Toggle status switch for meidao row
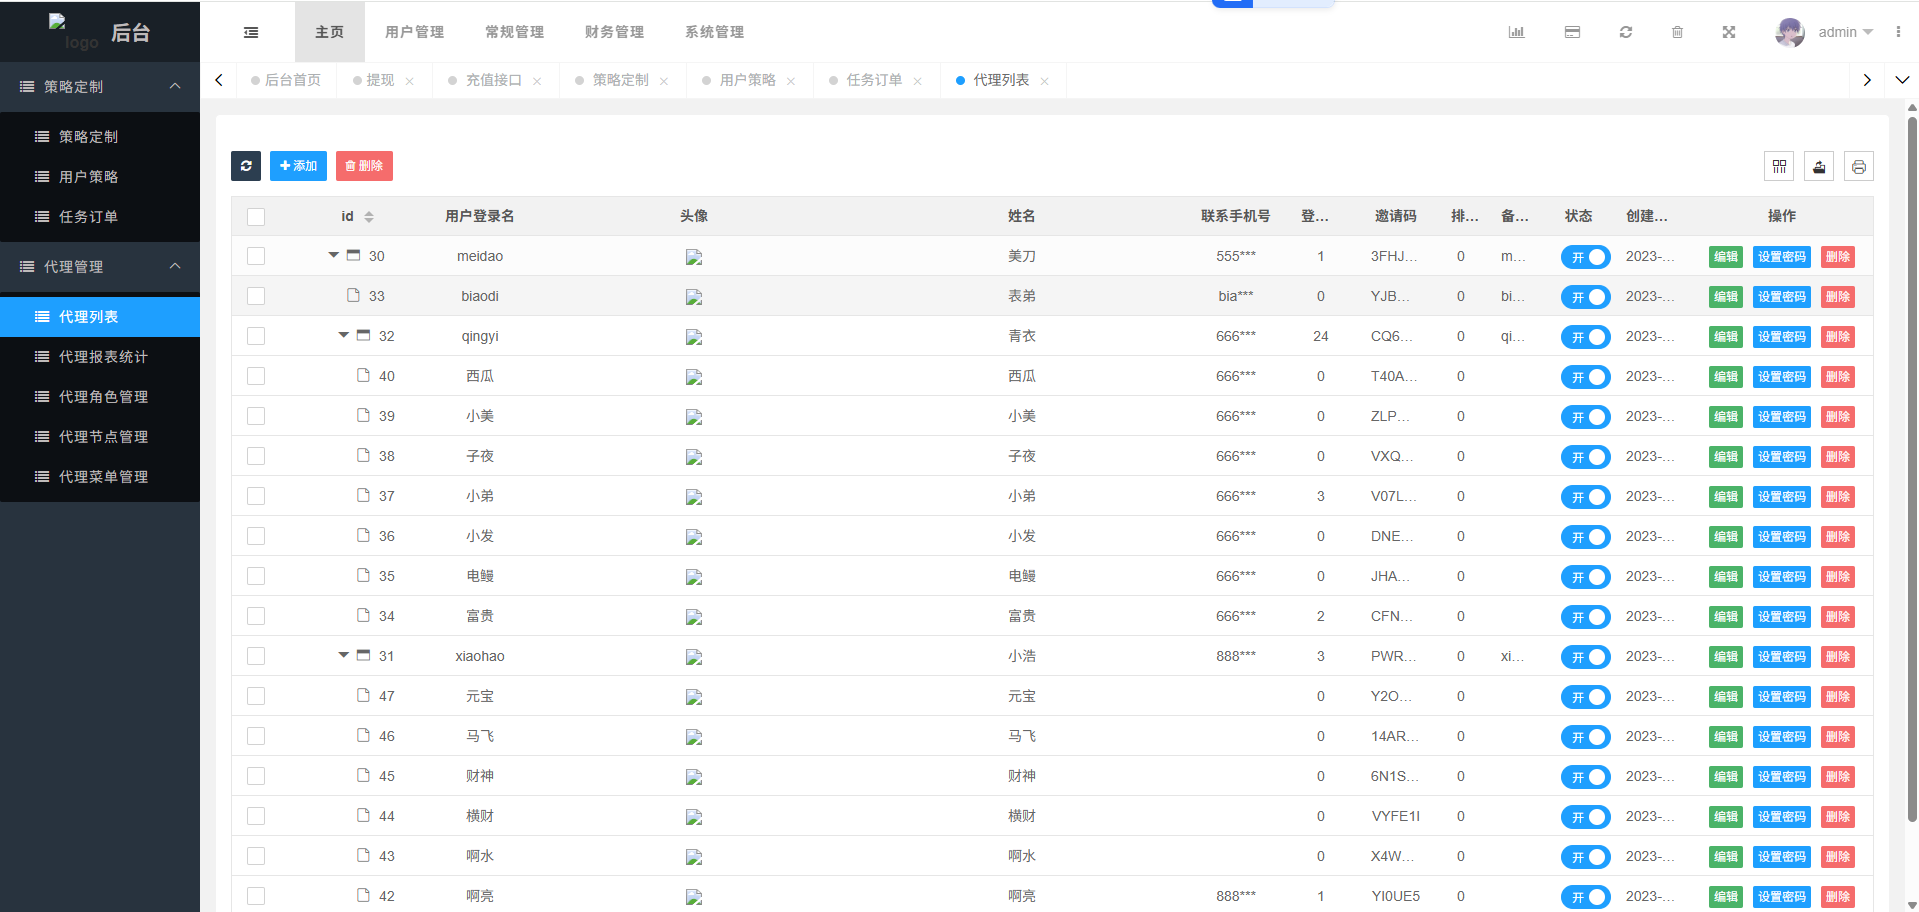 pyautogui.click(x=1585, y=257)
